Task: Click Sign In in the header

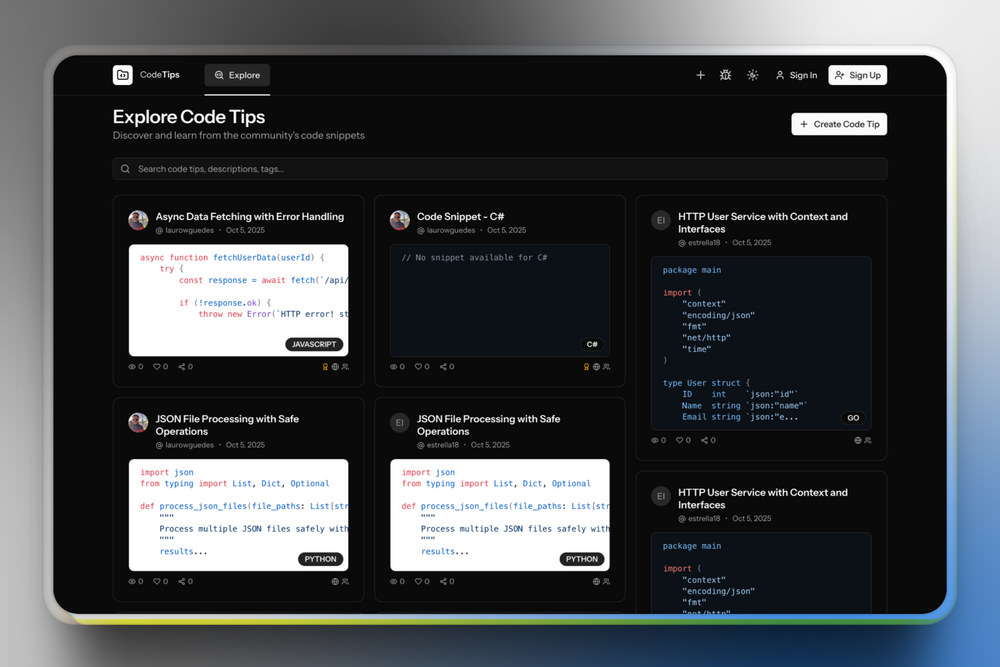Action: [796, 75]
